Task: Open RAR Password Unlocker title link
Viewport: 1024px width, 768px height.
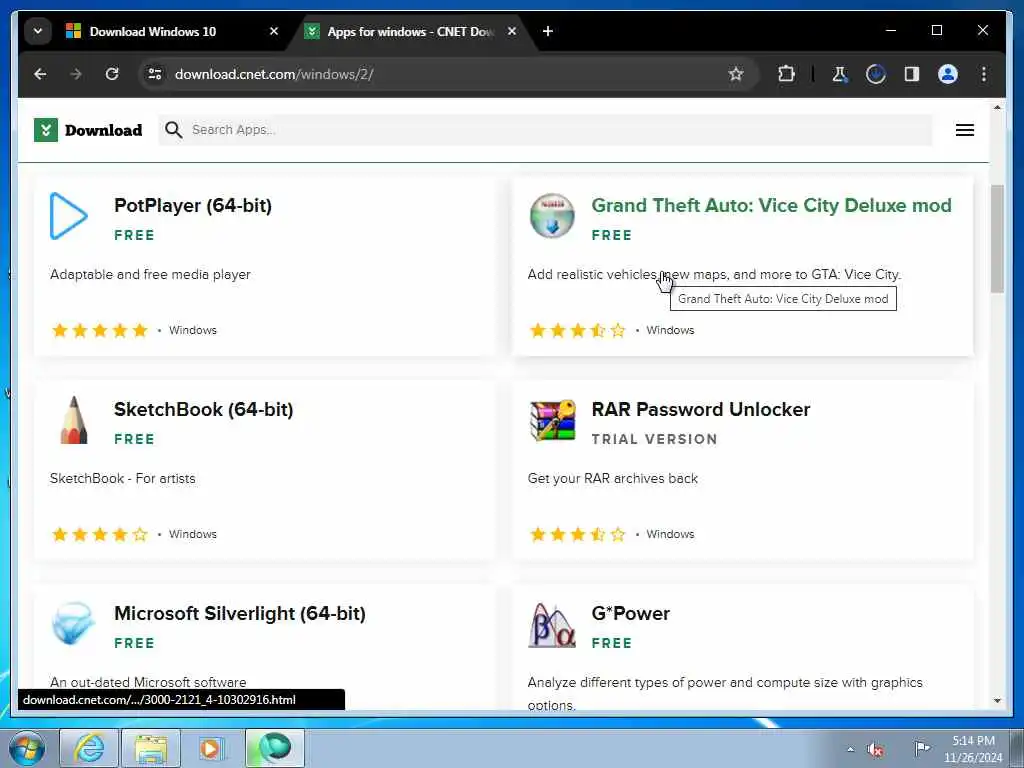Action: tap(701, 409)
